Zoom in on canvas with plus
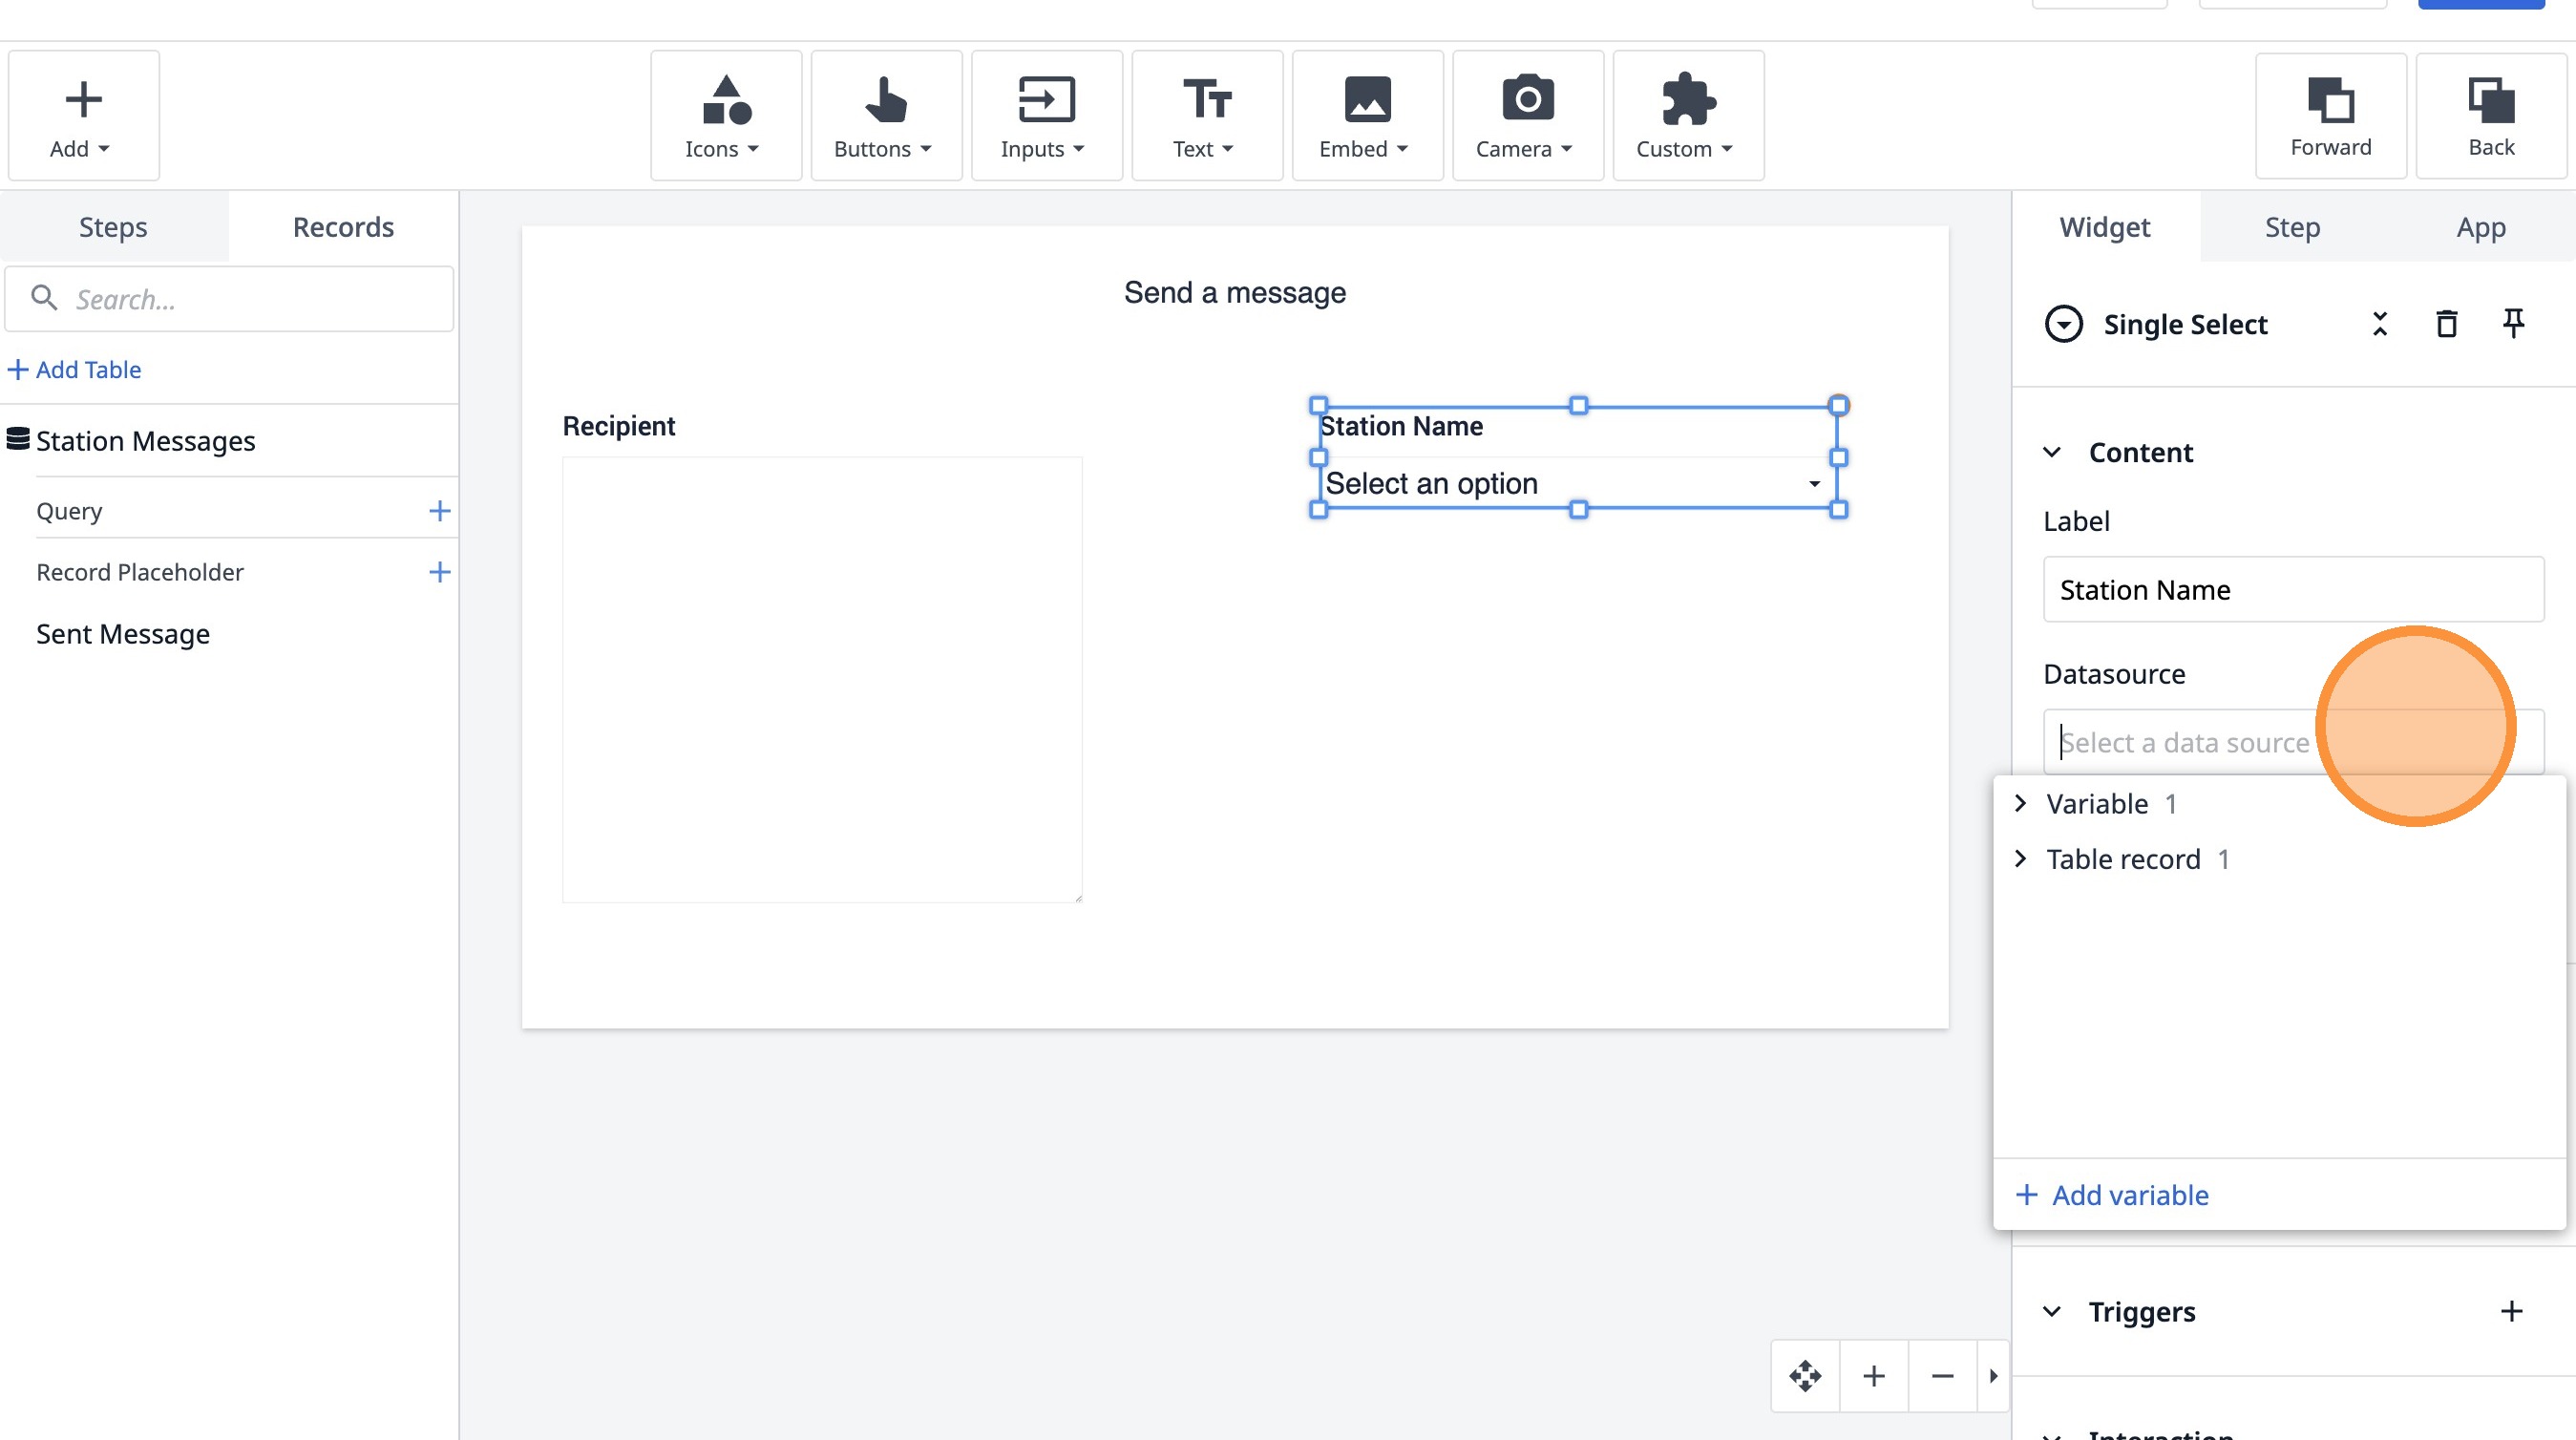Image resolution: width=2576 pixels, height=1440 pixels. [x=1874, y=1376]
